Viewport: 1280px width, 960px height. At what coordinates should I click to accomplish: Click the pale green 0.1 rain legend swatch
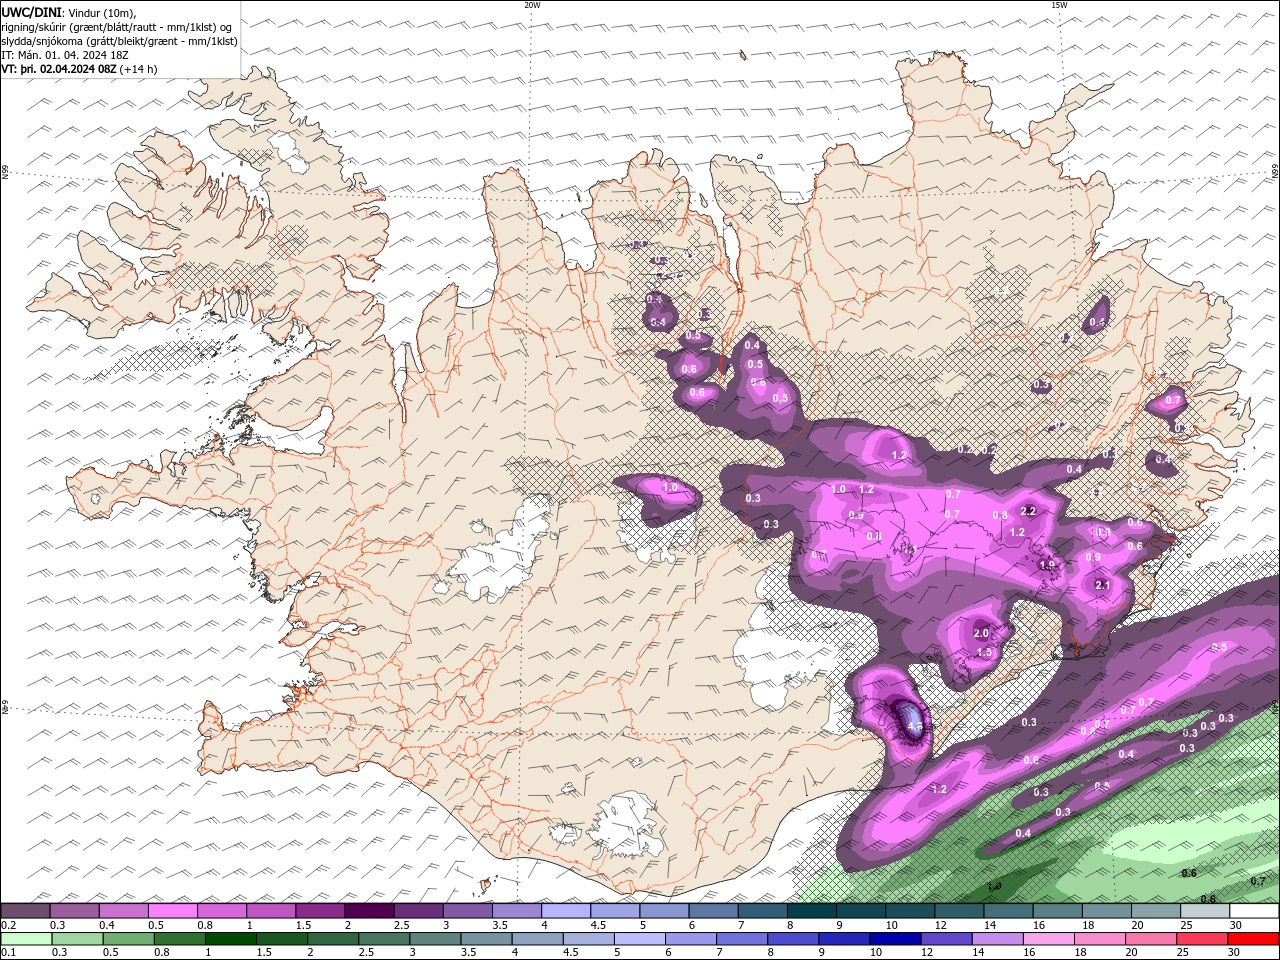[x=26, y=939]
